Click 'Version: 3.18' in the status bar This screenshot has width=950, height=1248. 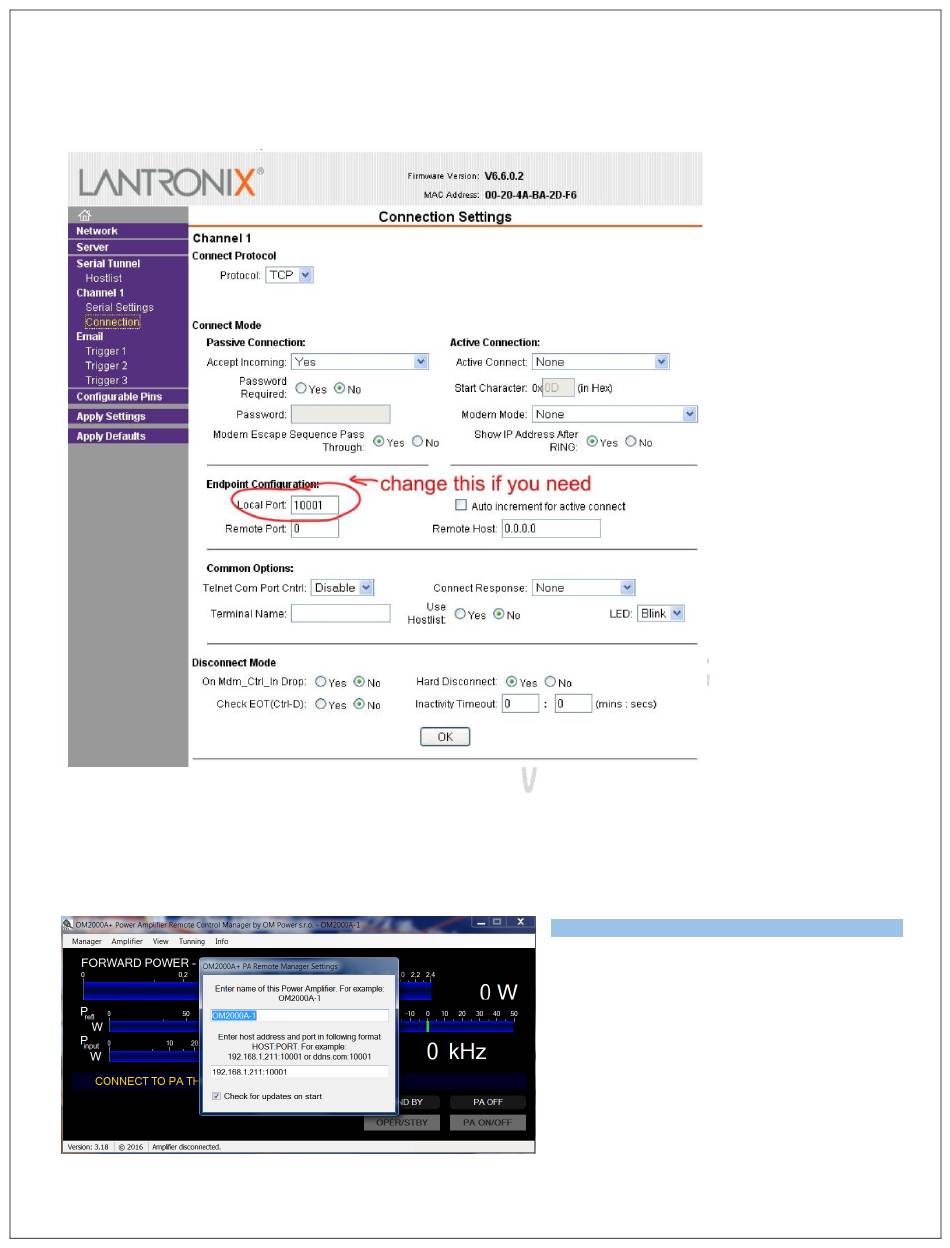(x=88, y=1147)
